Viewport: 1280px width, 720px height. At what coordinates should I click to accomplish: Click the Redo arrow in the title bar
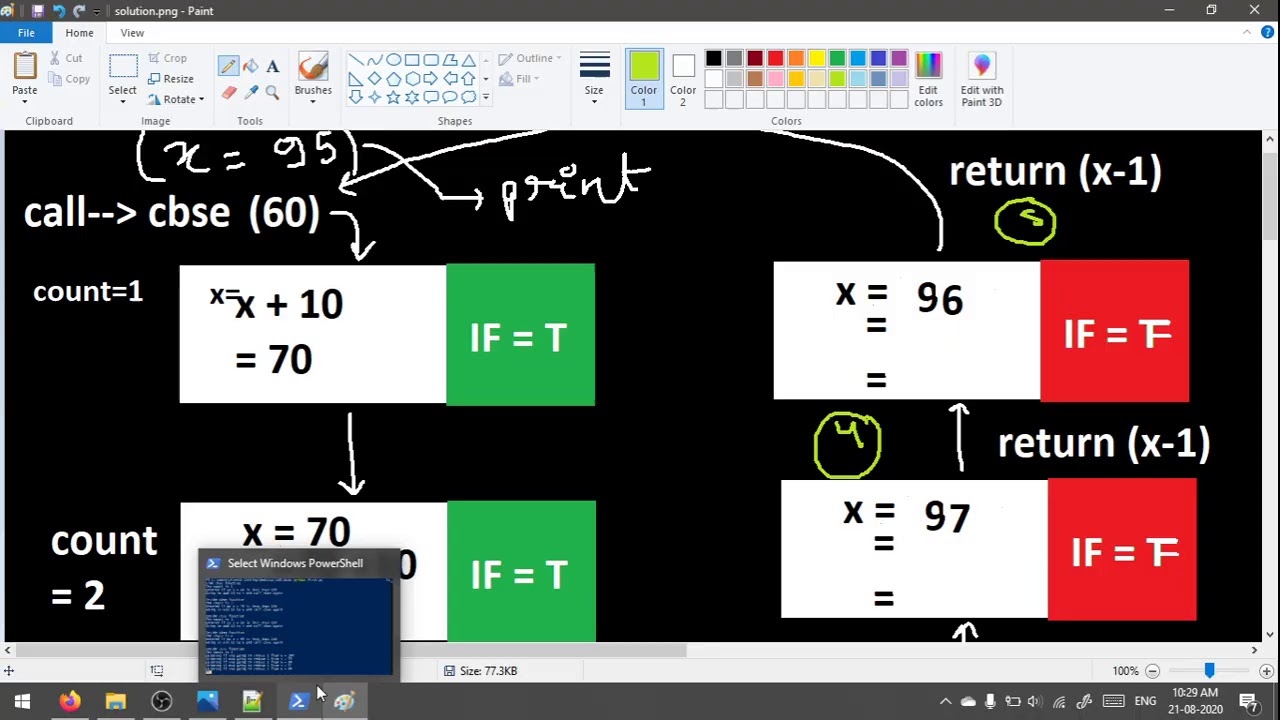pyautogui.click(x=79, y=11)
